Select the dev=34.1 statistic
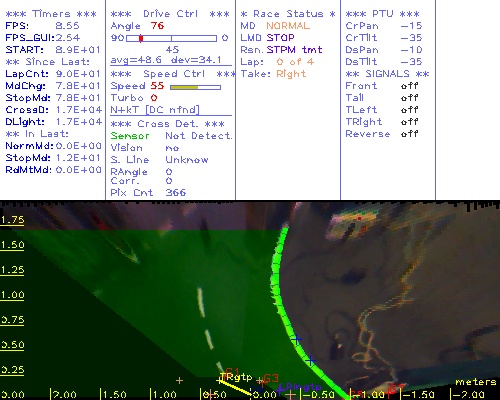Viewport: 500px width, 400px height. tap(196, 60)
